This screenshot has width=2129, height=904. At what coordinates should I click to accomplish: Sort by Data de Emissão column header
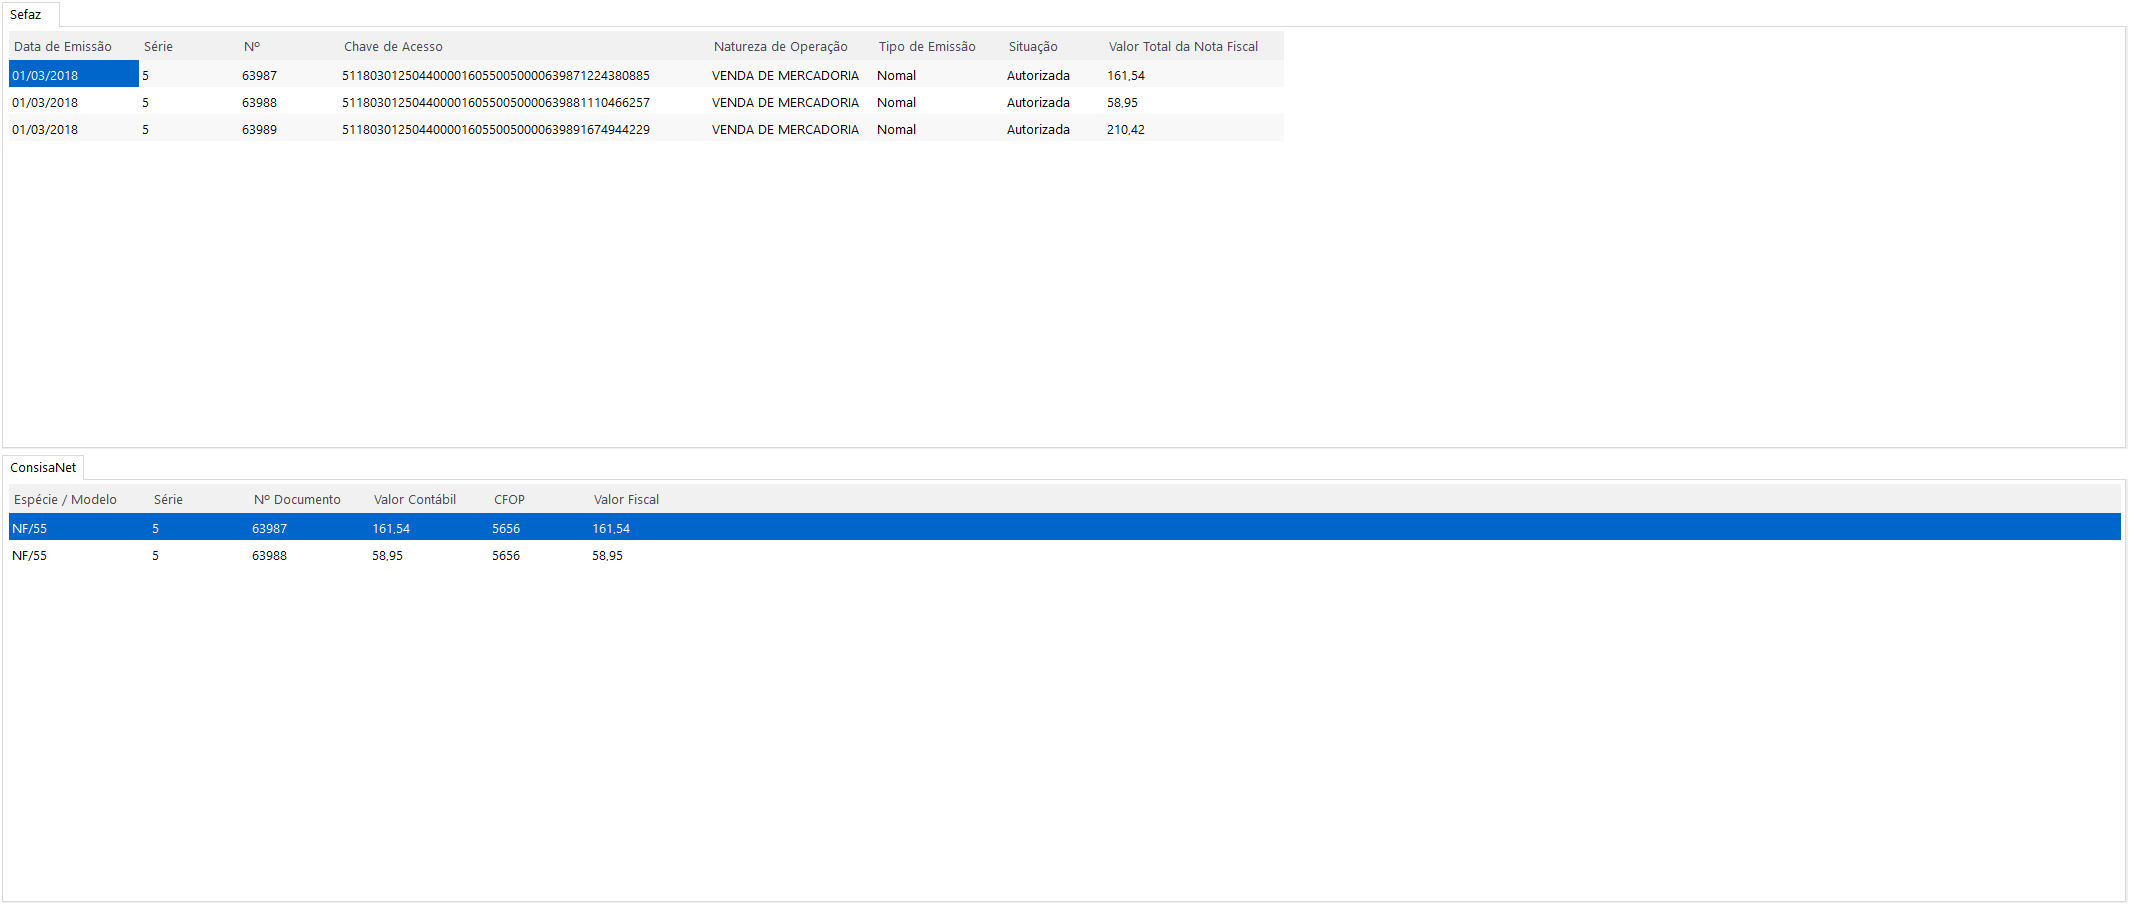[63, 47]
